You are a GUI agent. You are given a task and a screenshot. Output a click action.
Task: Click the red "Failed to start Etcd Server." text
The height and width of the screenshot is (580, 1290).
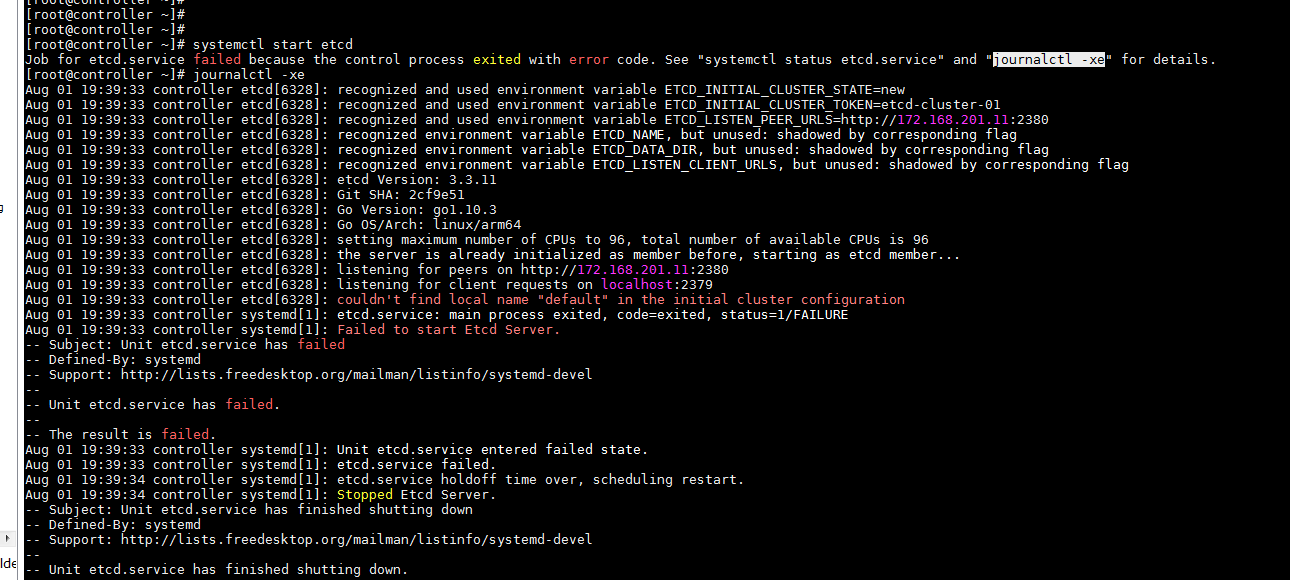tap(449, 329)
